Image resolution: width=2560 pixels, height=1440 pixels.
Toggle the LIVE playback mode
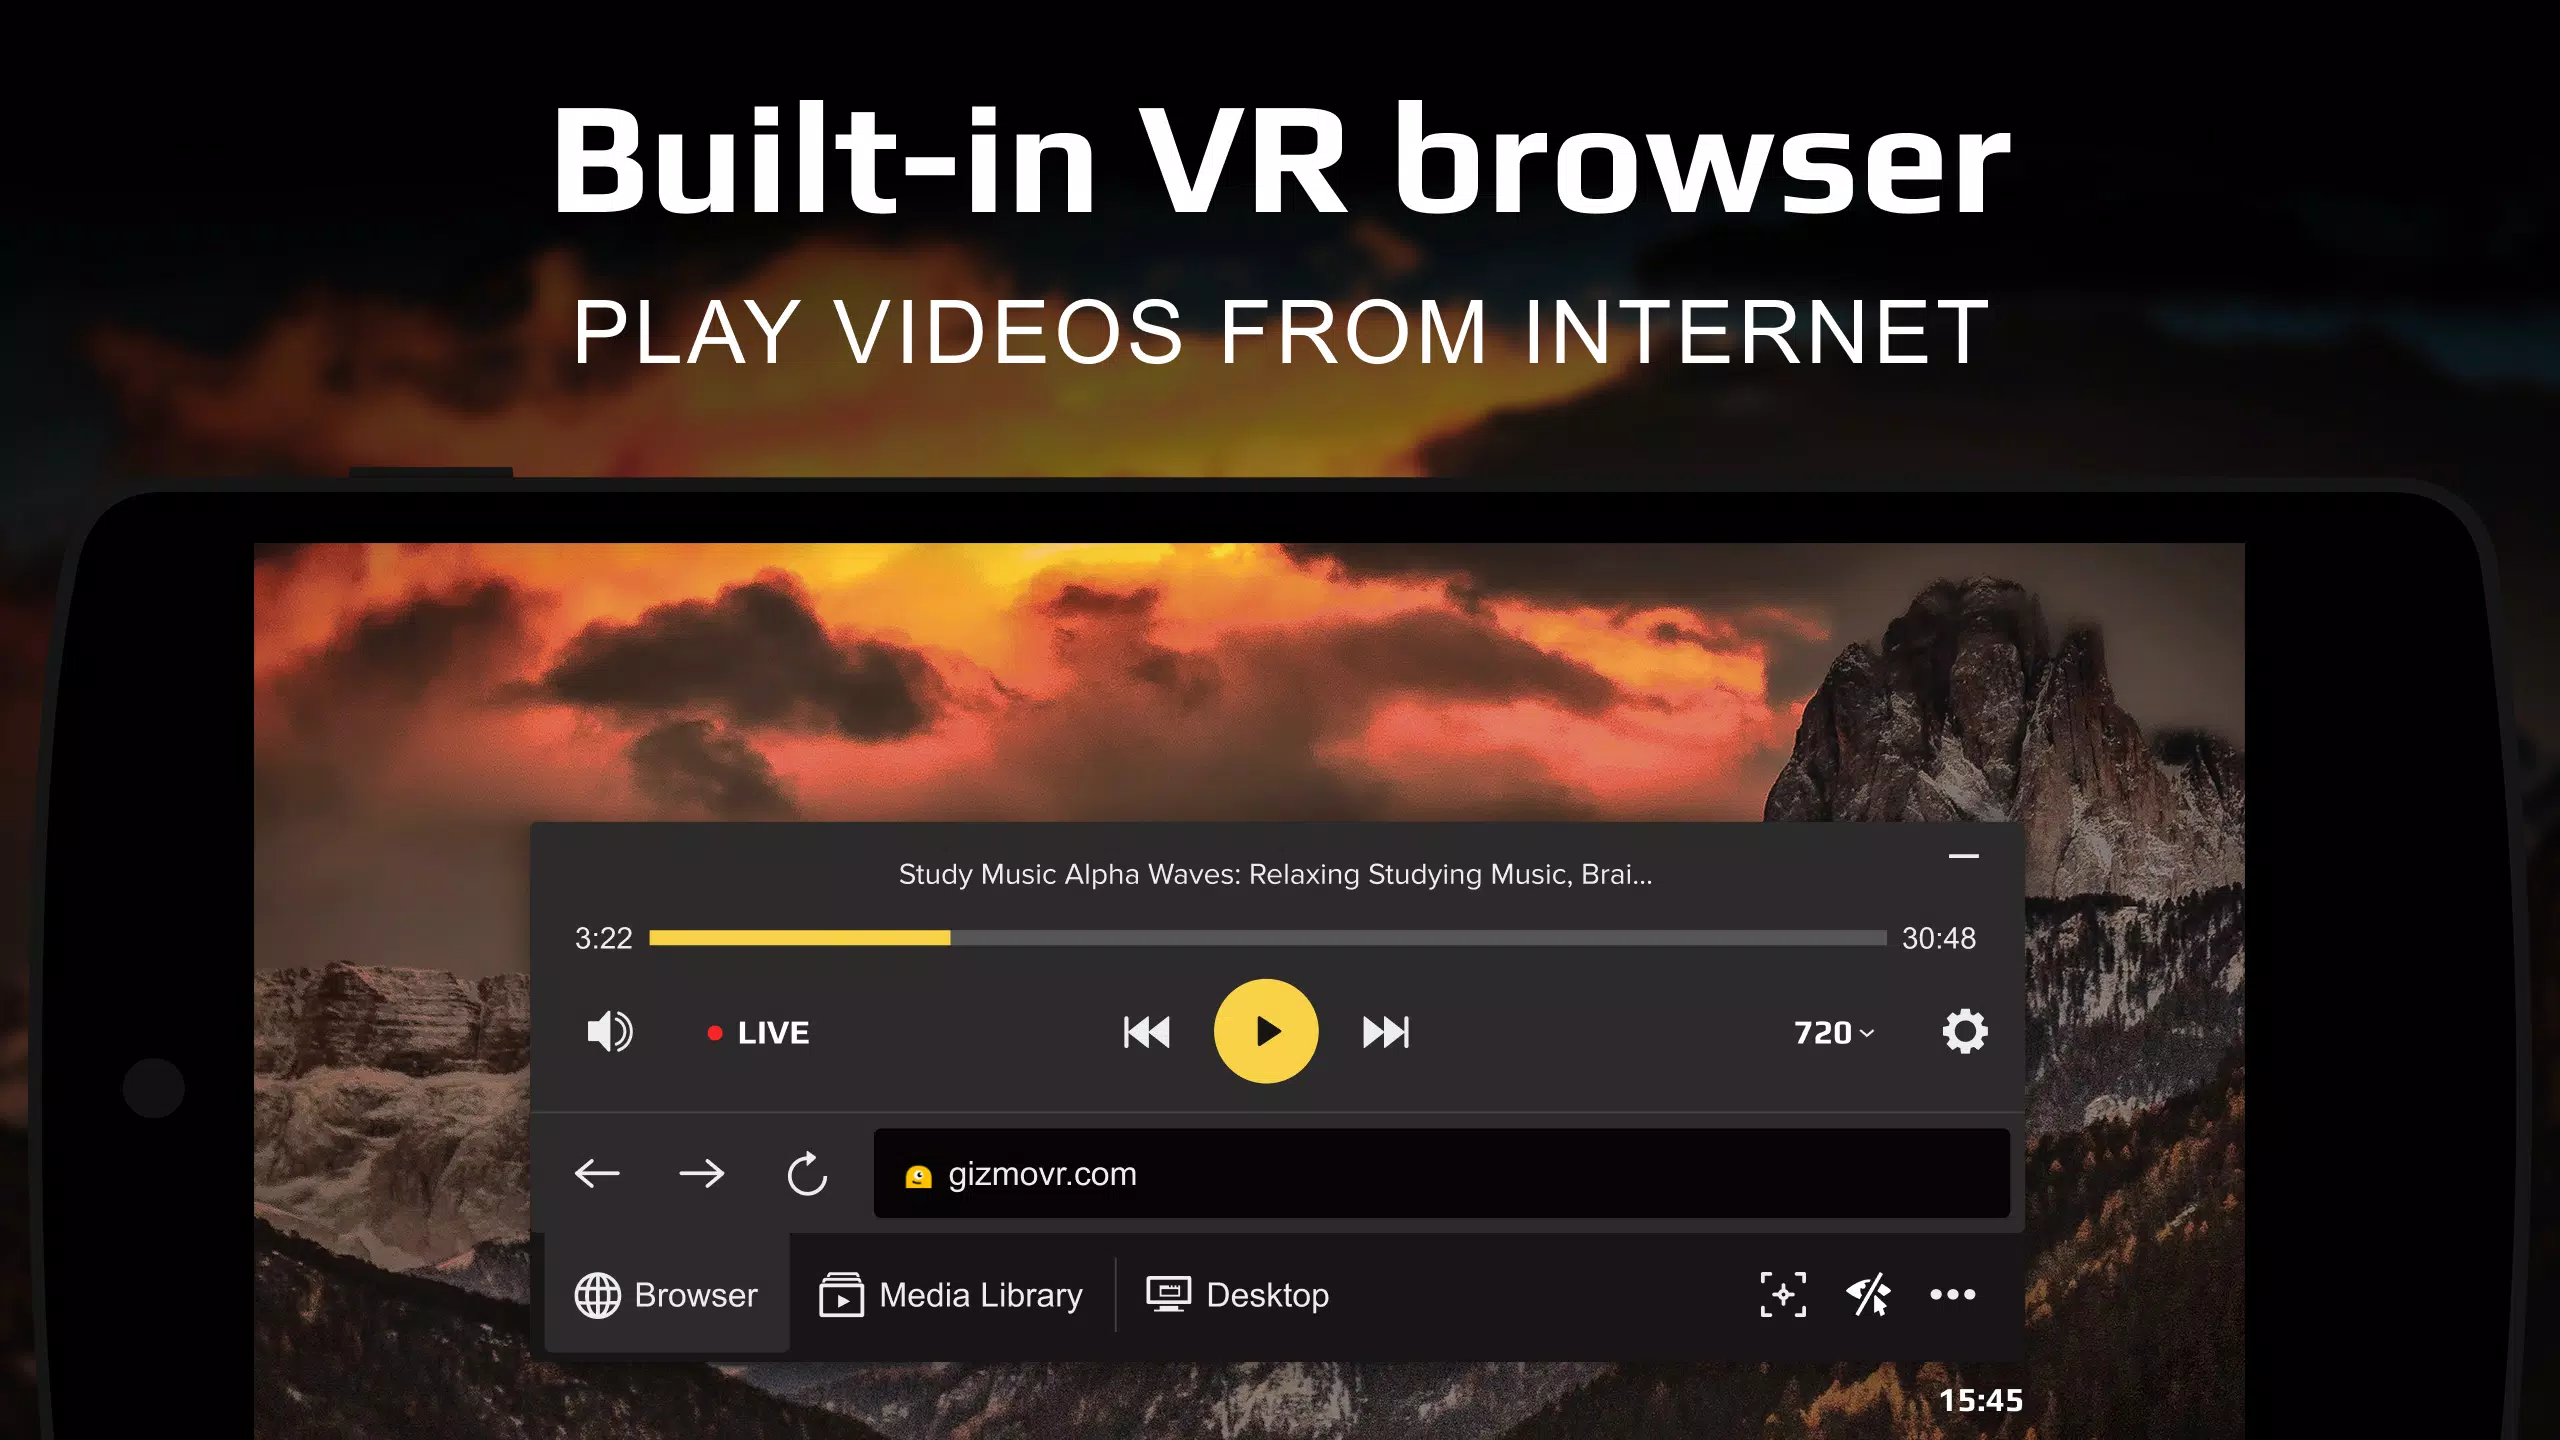(754, 1032)
